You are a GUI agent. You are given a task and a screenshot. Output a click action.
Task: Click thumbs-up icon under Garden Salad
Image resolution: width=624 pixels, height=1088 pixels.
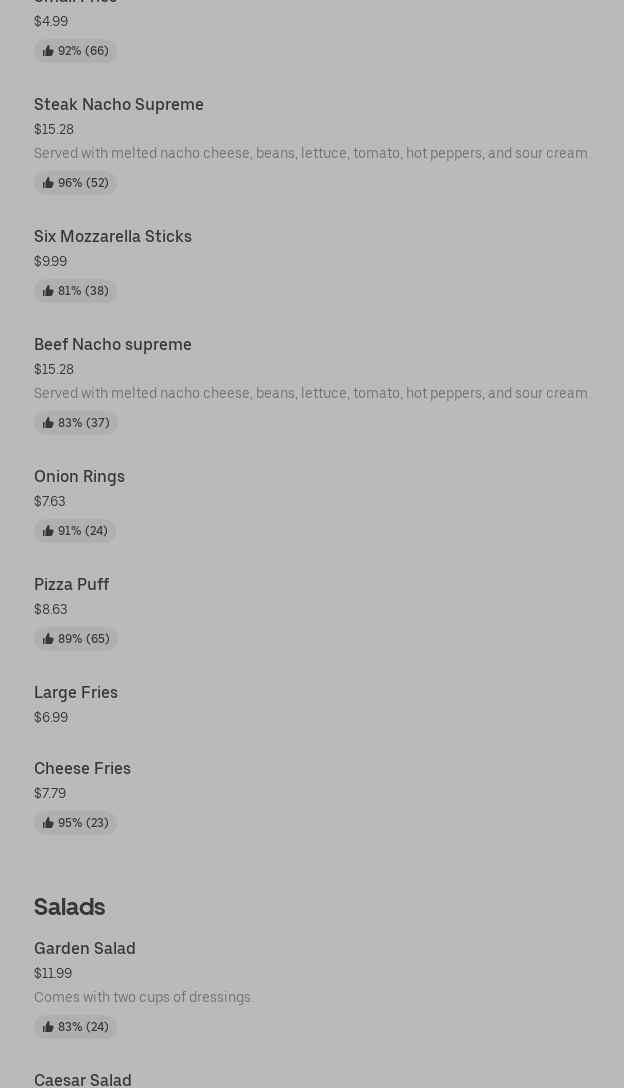pos(48,1027)
